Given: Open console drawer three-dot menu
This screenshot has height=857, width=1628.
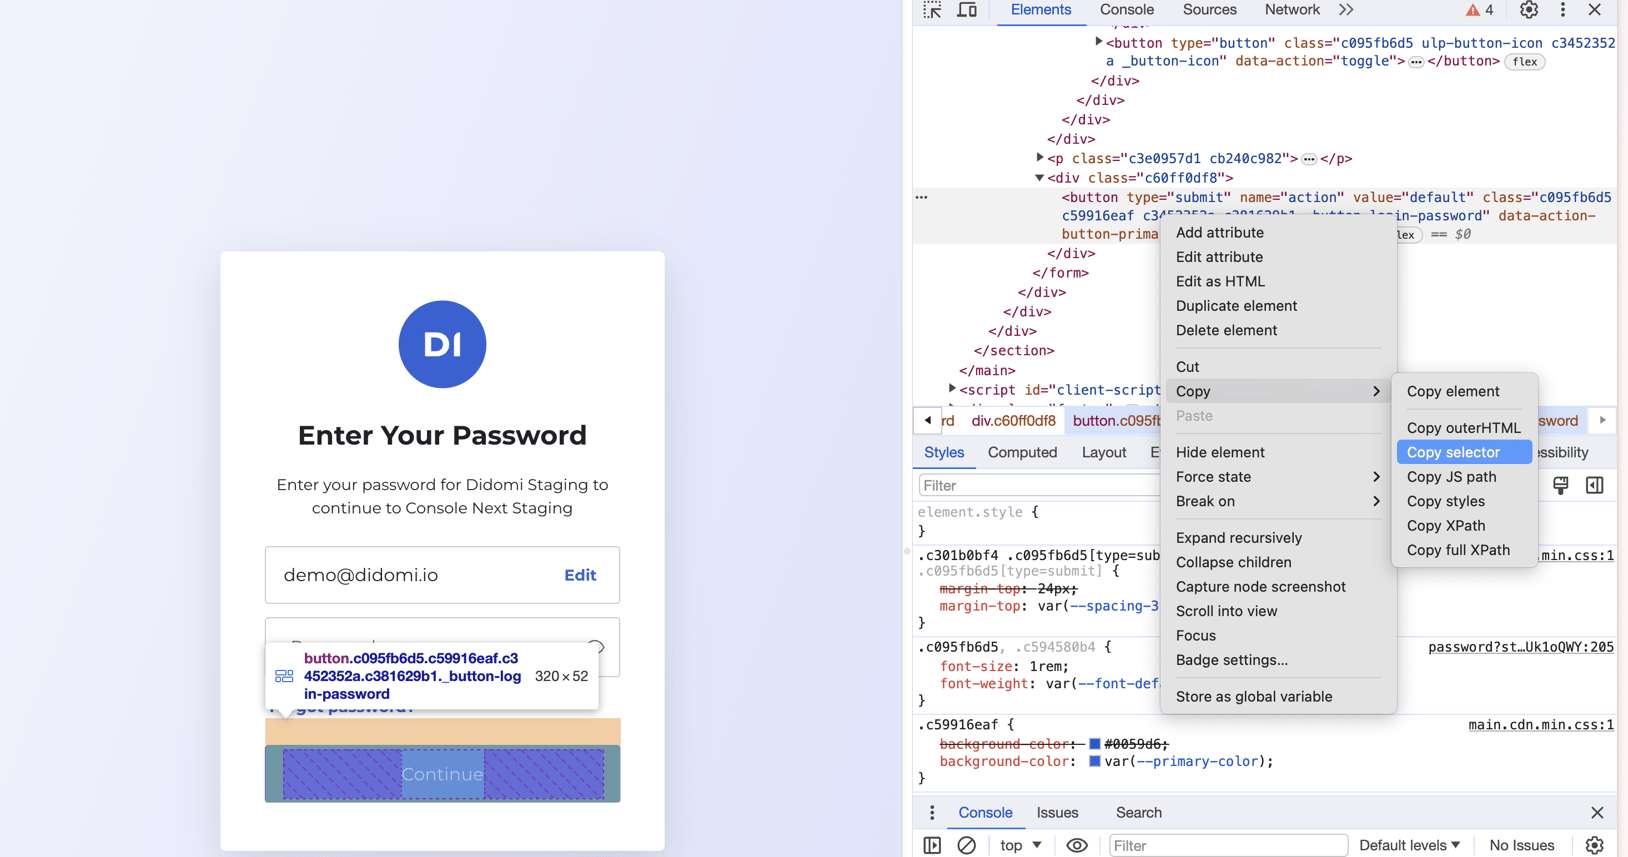Looking at the screenshot, I should (932, 813).
